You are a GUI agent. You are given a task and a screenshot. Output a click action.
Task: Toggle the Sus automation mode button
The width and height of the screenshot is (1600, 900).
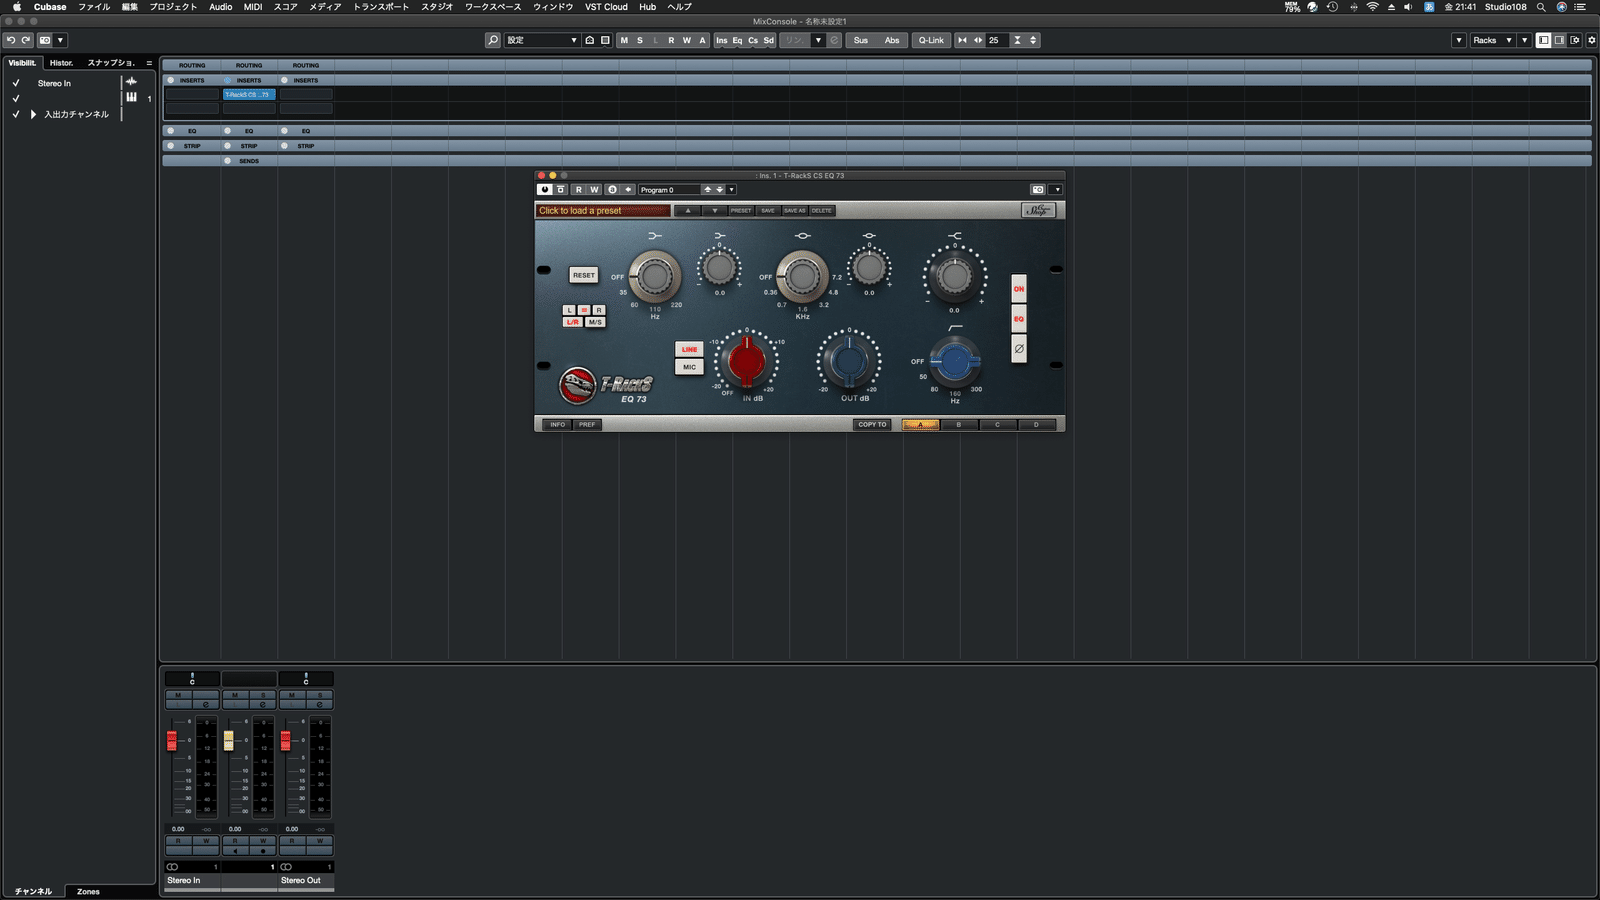pyautogui.click(x=861, y=40)
